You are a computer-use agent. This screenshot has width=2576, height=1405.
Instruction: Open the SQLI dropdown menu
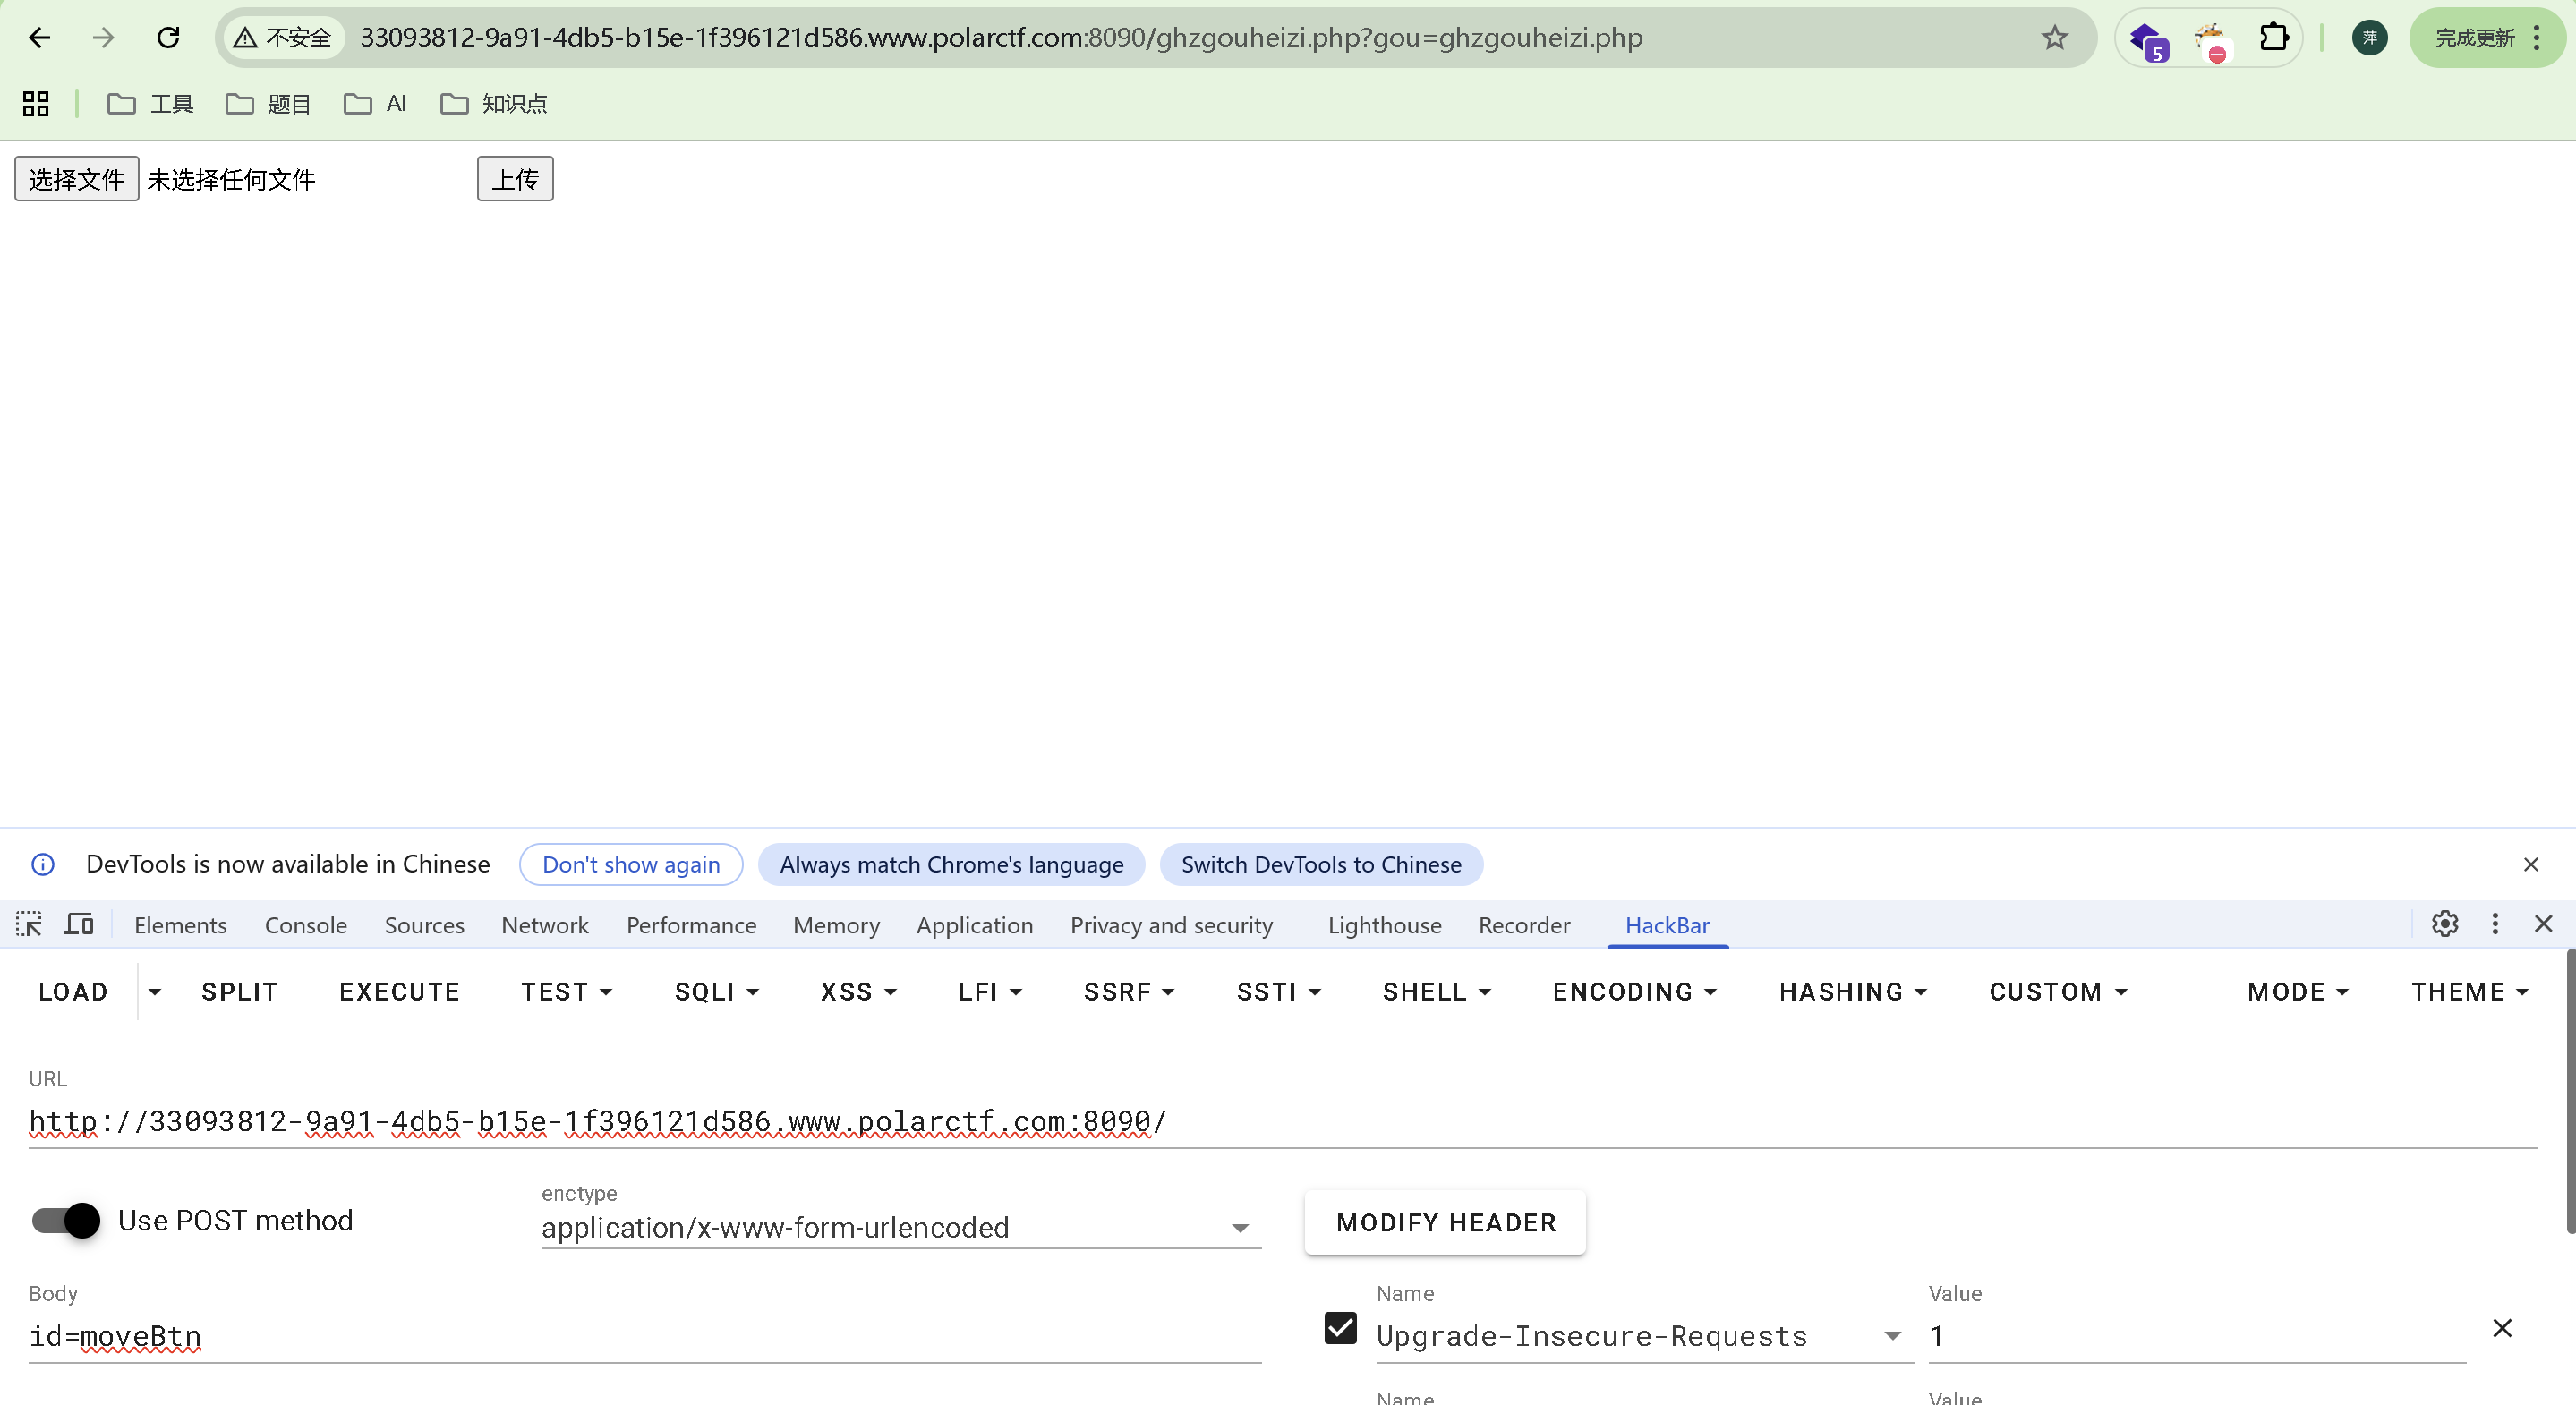coord(716,992)
